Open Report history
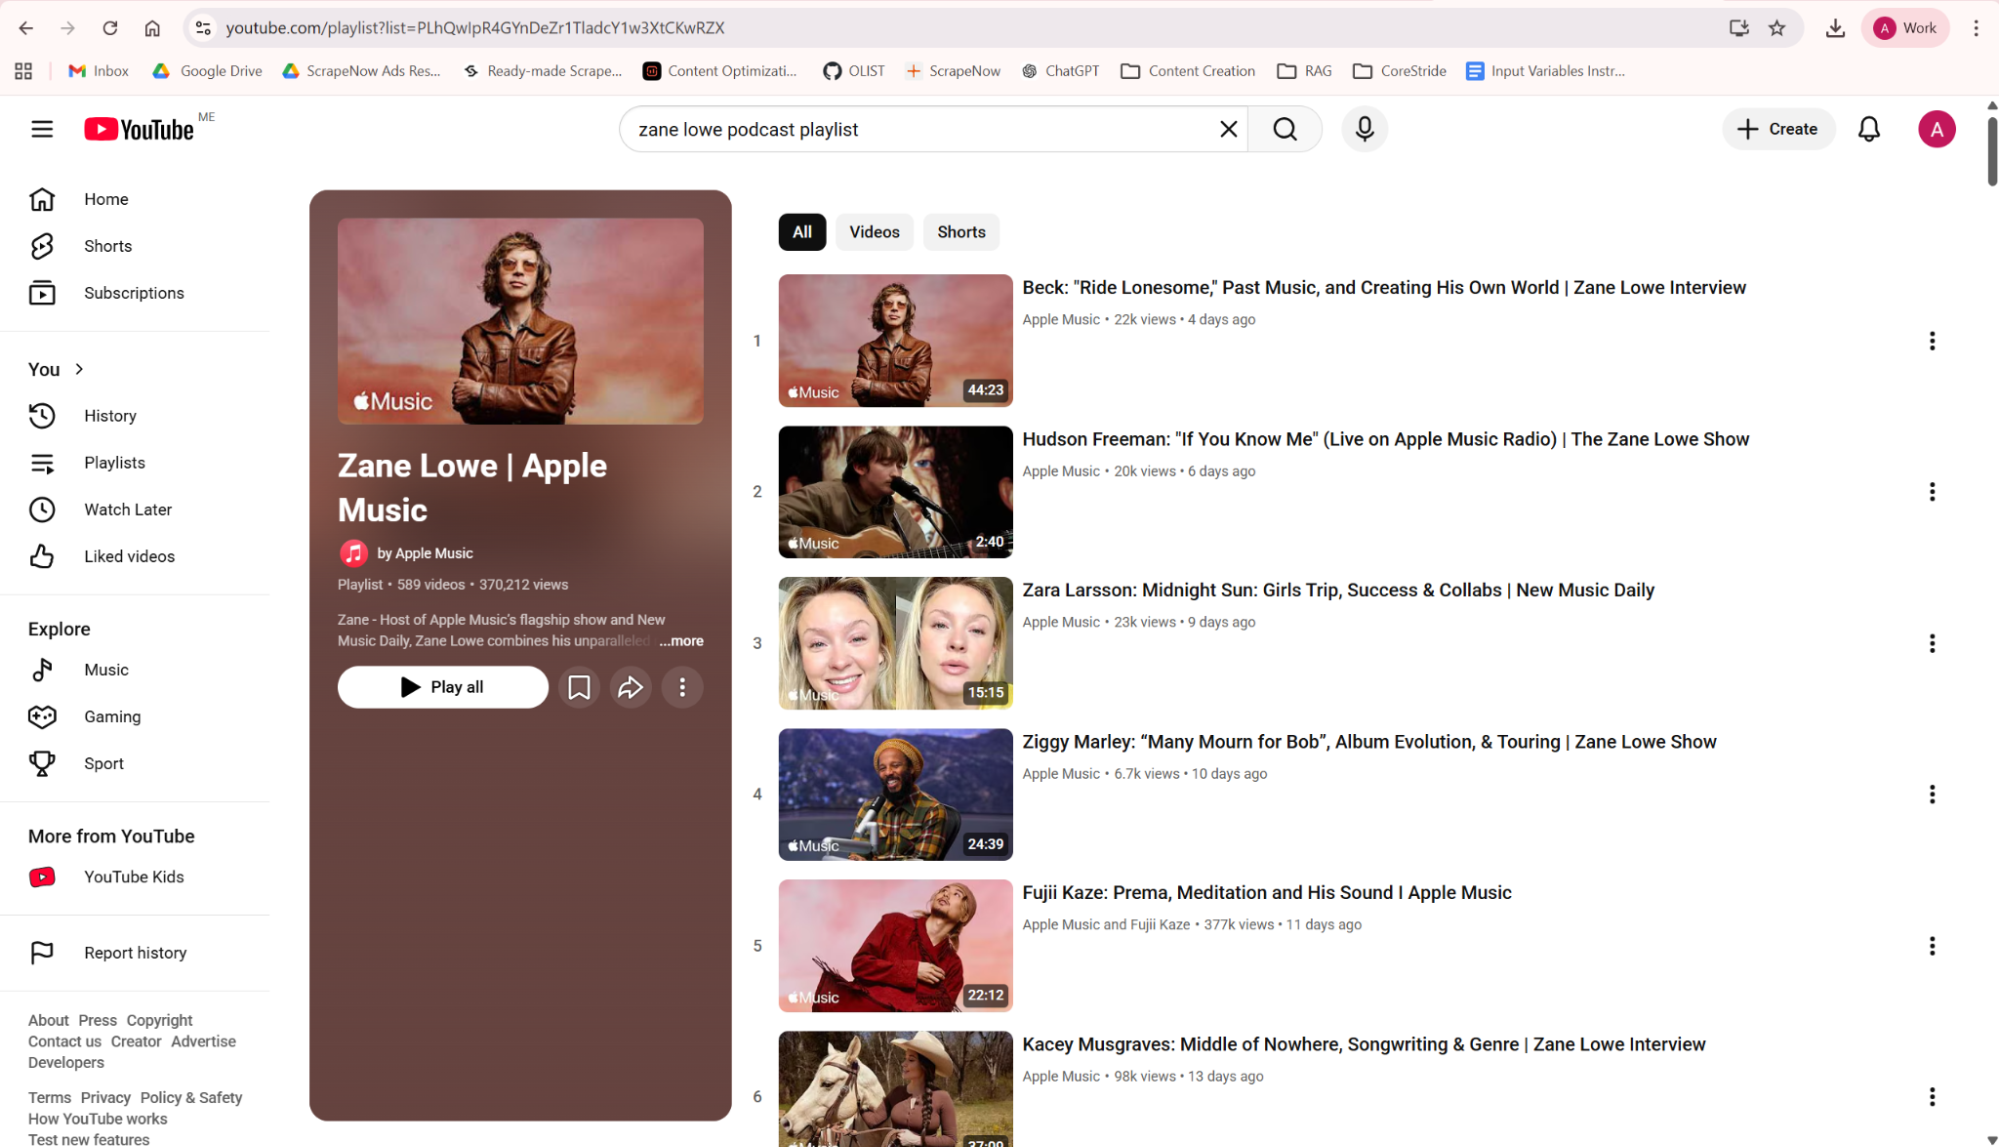 click(135, 953)
